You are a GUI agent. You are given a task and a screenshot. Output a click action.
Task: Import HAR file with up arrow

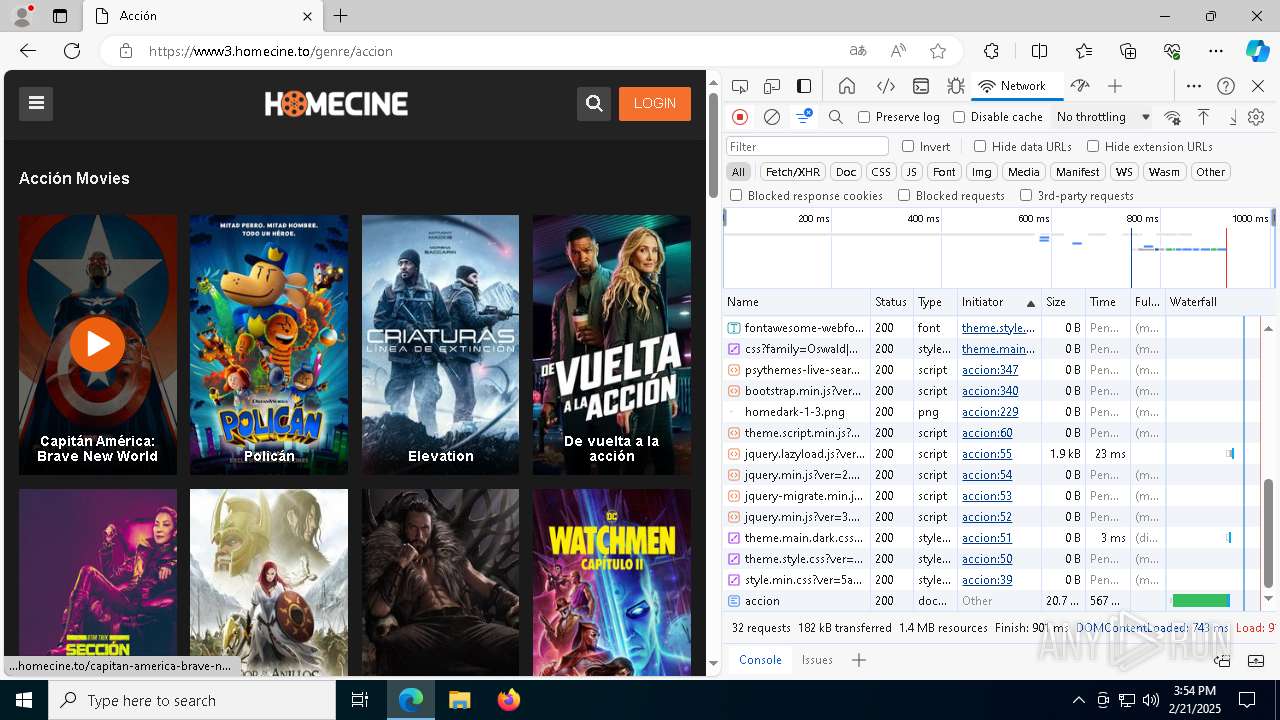[x=1204, y=117]
